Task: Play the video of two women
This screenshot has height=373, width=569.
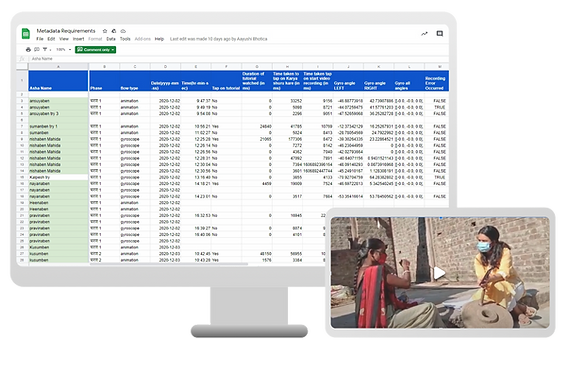Action: 439,273
